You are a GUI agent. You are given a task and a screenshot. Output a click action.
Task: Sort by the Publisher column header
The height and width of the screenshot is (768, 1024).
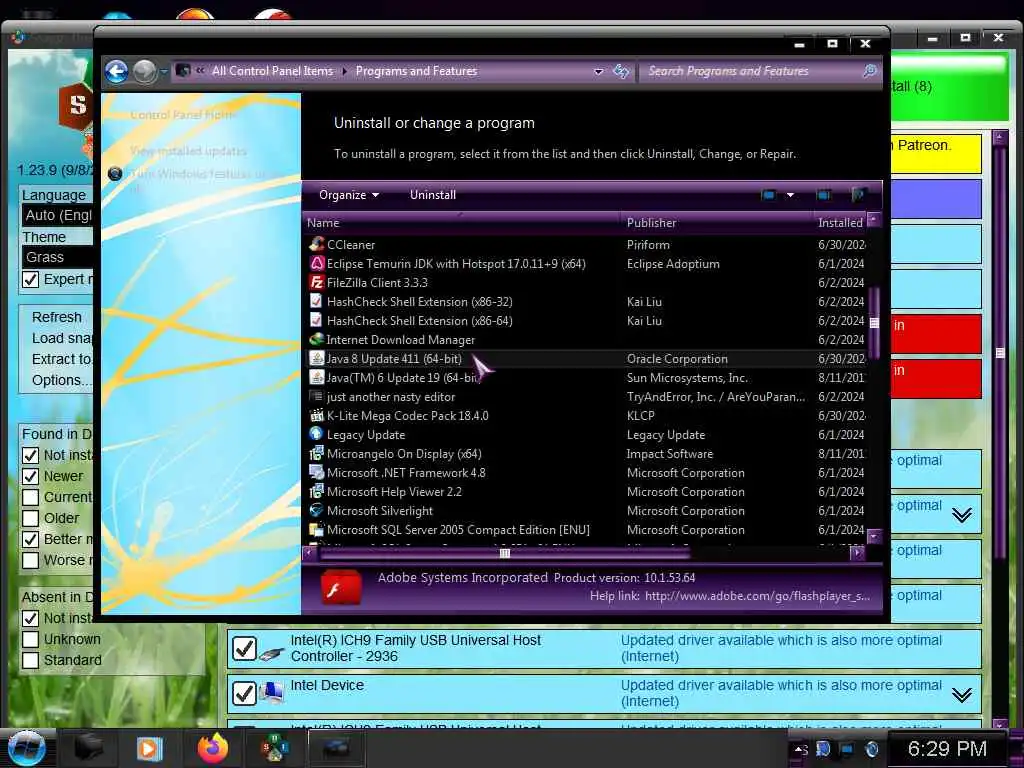coord(716,223)
